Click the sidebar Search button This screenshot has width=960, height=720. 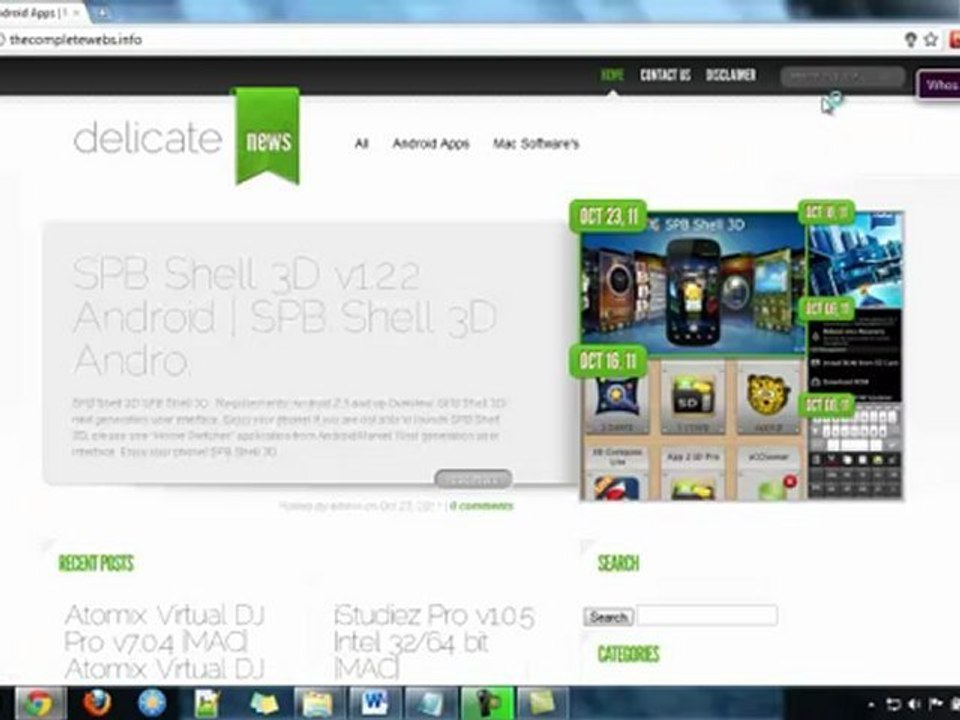(x=609, y=617)
